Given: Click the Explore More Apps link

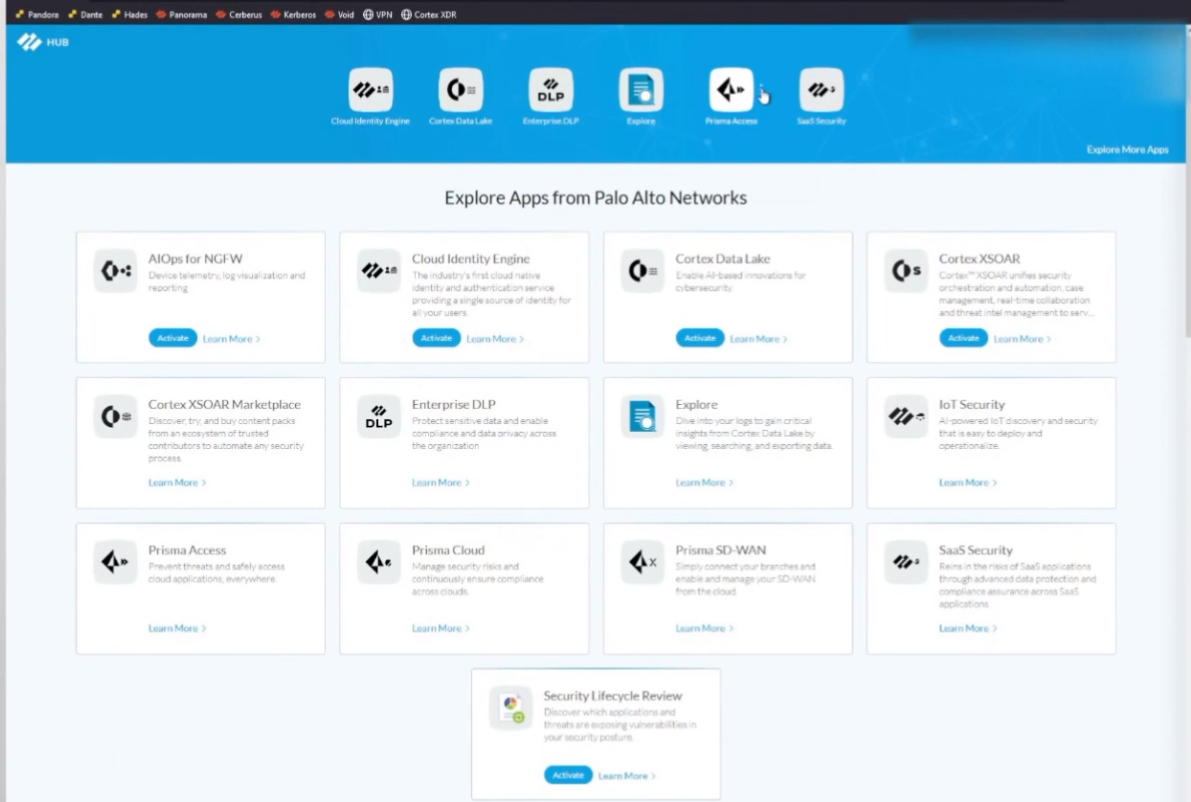Looking at the screenshot, I should pyautogui.click(x=1127, y=150).
